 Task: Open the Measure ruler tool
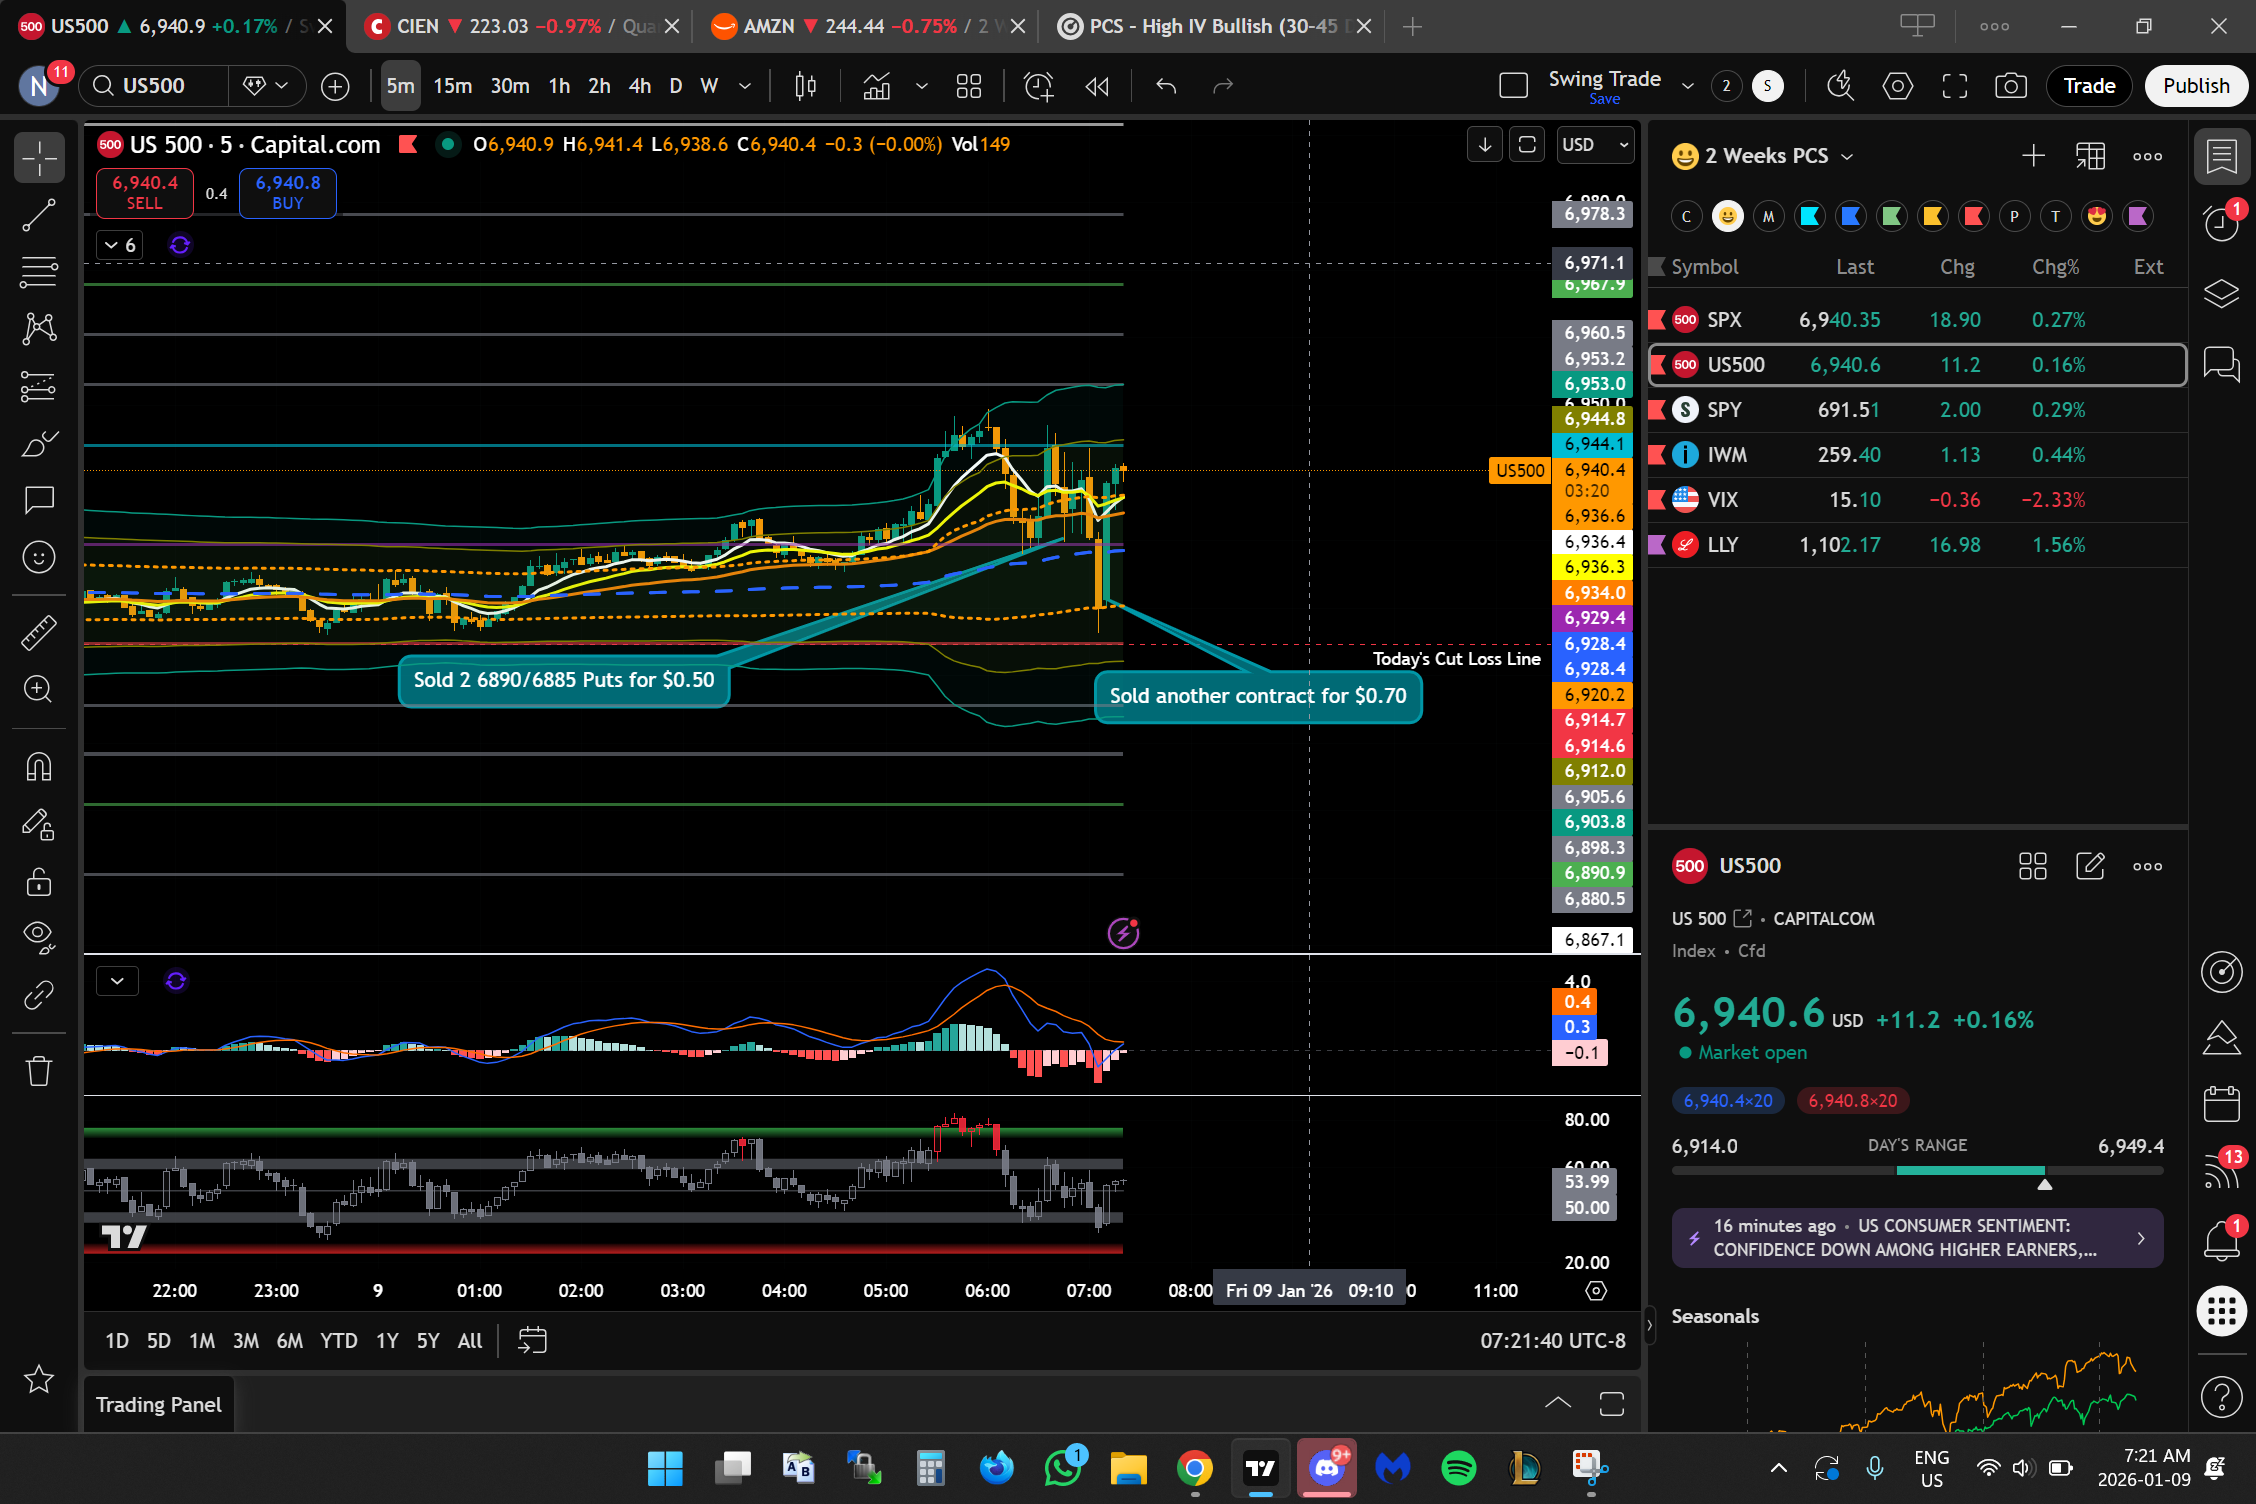39,632
